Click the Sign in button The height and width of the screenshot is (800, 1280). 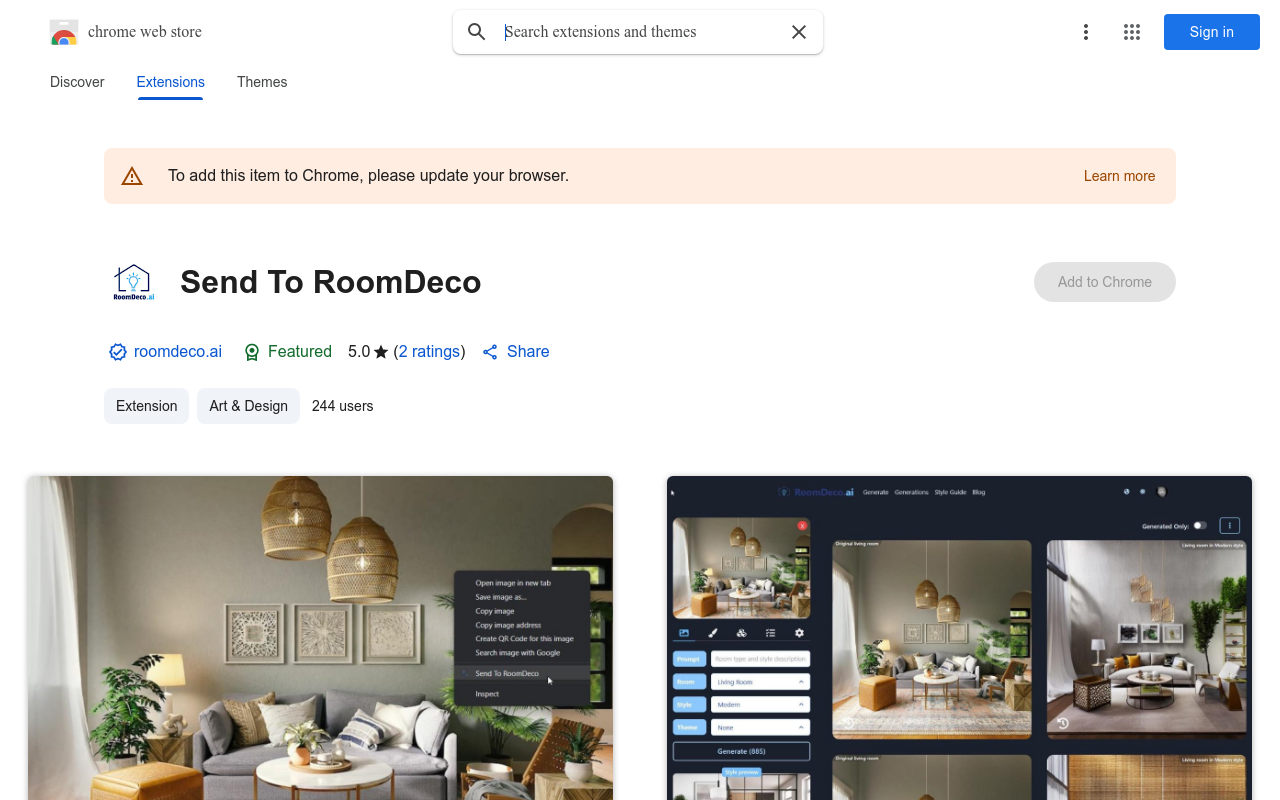pyautogui.click(x=1212, y=32)
